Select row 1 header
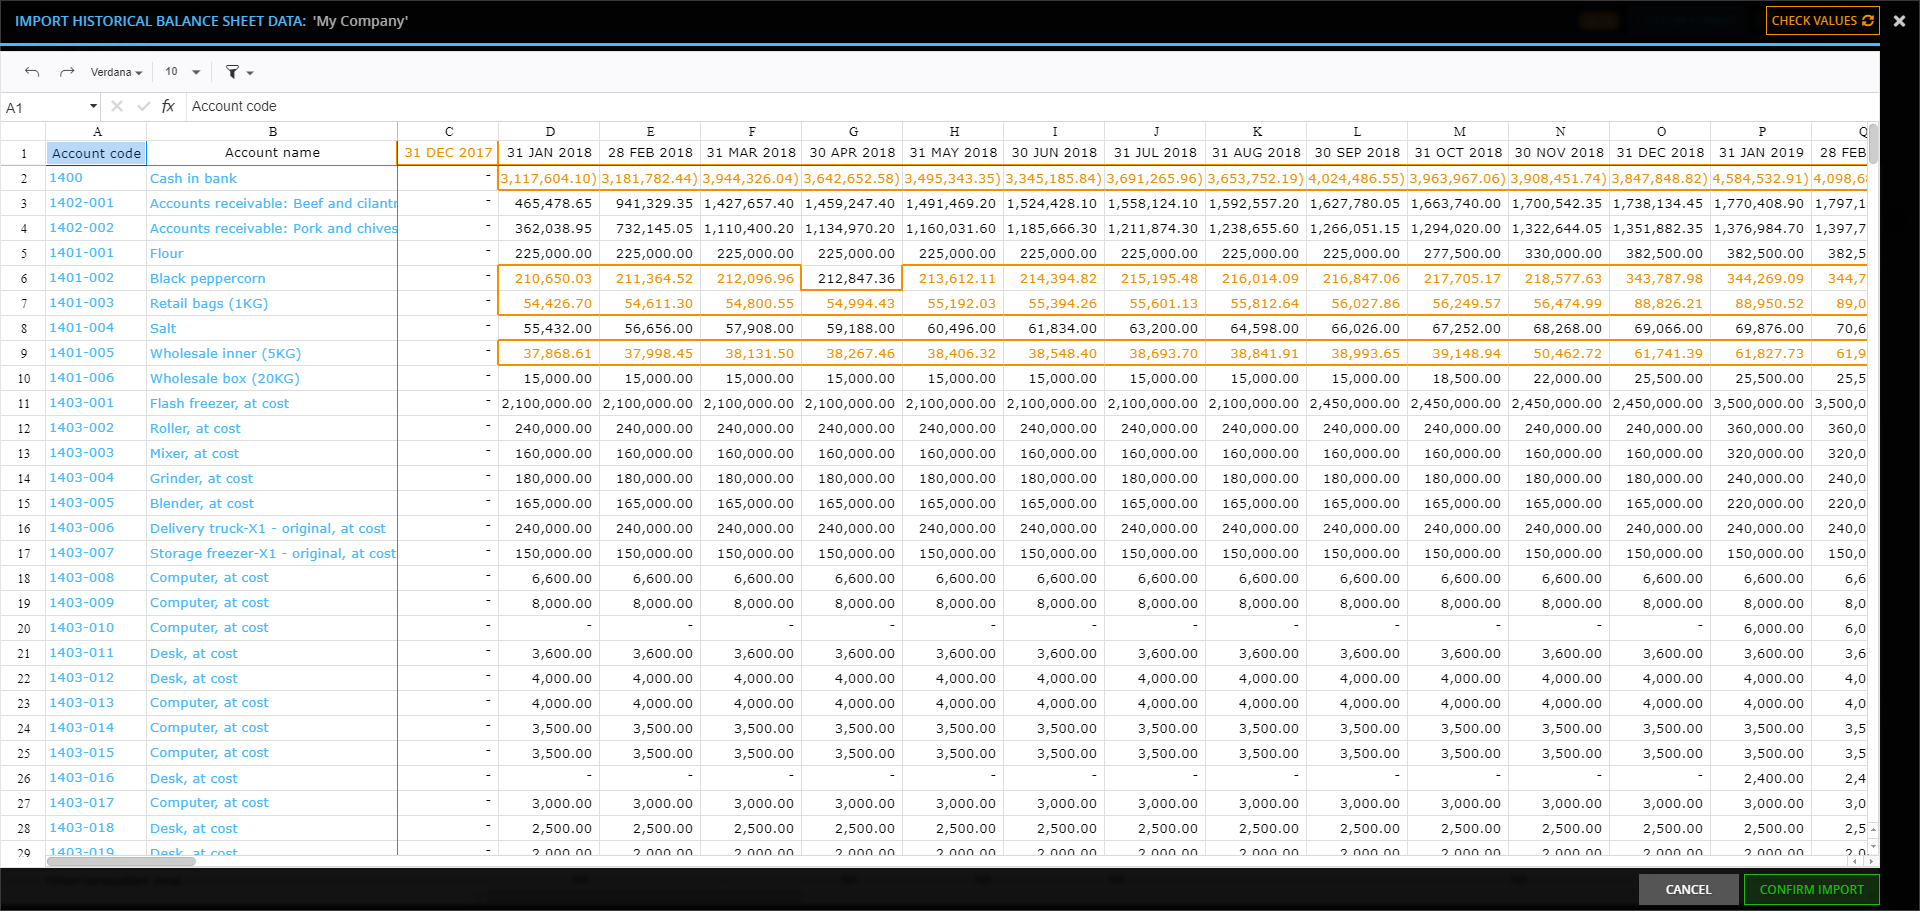Screen dimensions: 1920x911 (23, 153)
